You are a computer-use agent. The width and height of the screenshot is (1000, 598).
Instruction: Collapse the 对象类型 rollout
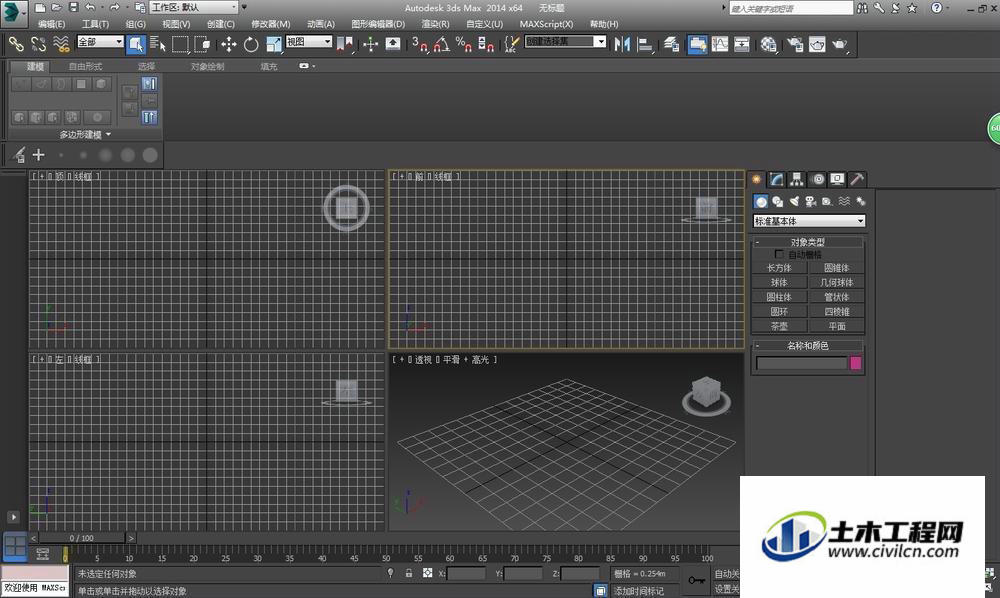tap(807, 242)
